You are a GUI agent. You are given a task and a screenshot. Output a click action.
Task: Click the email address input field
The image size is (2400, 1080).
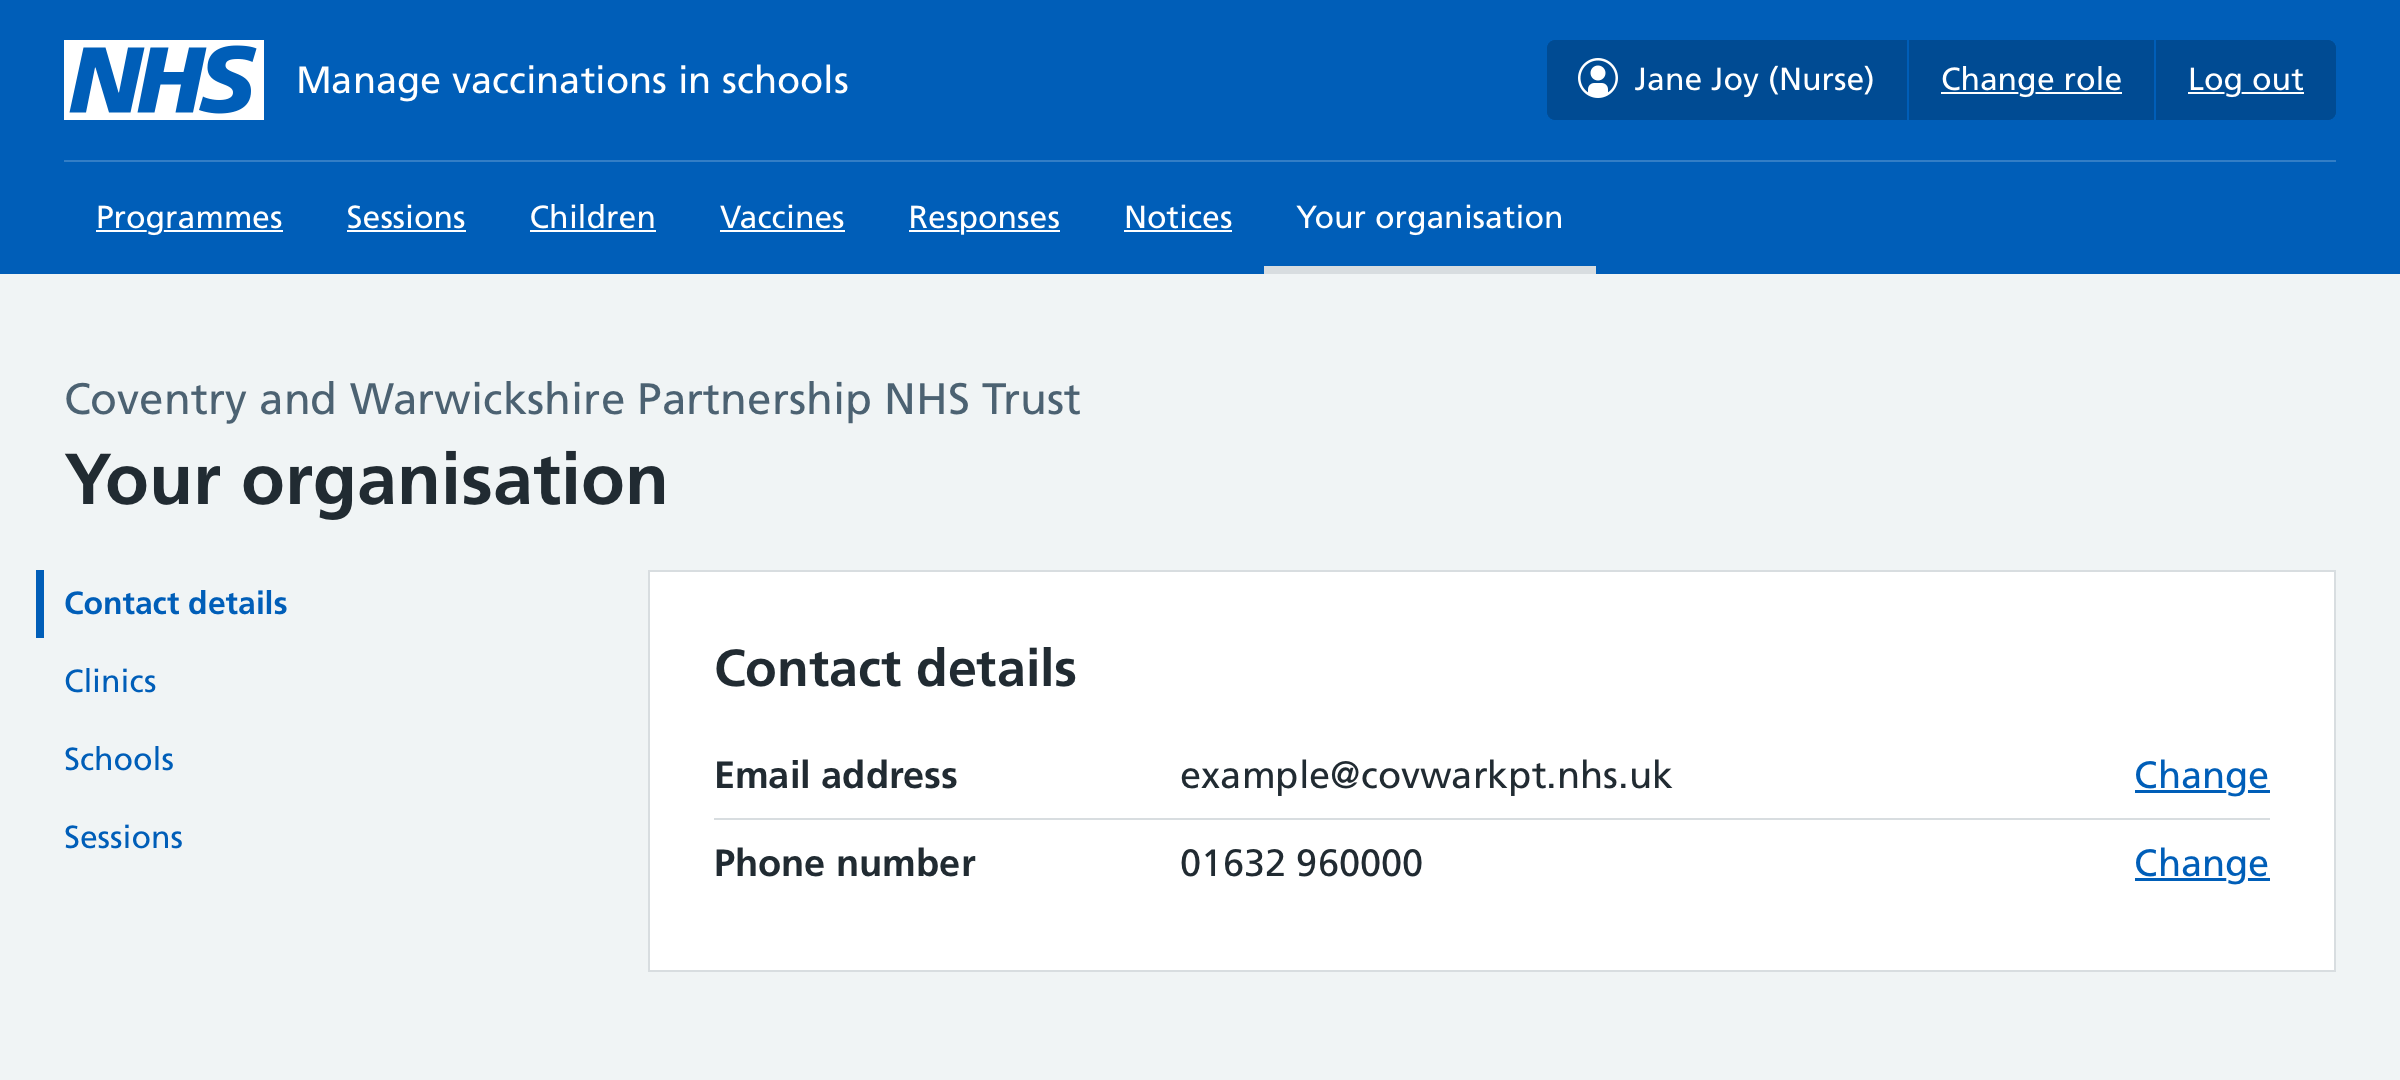(1423, 774)
